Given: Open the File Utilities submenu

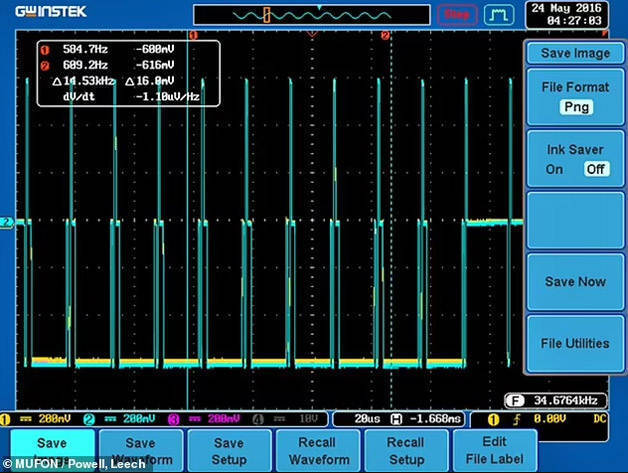Looking at the screenshot, I should [x=575, y=344].
